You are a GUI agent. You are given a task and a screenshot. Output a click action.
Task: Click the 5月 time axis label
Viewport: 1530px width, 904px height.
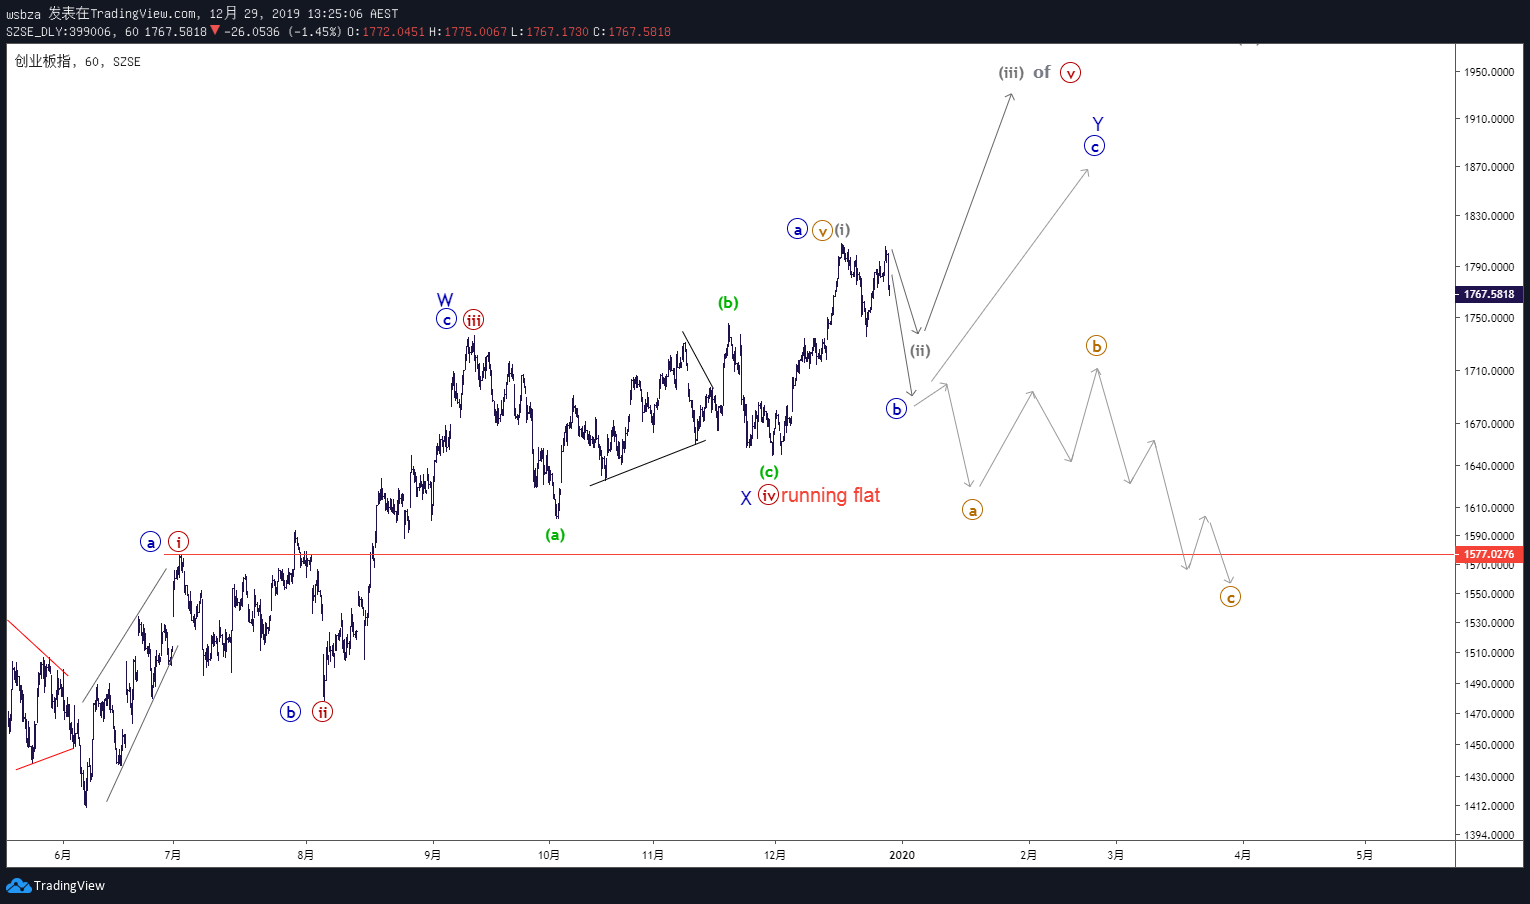click(1364, 855)
